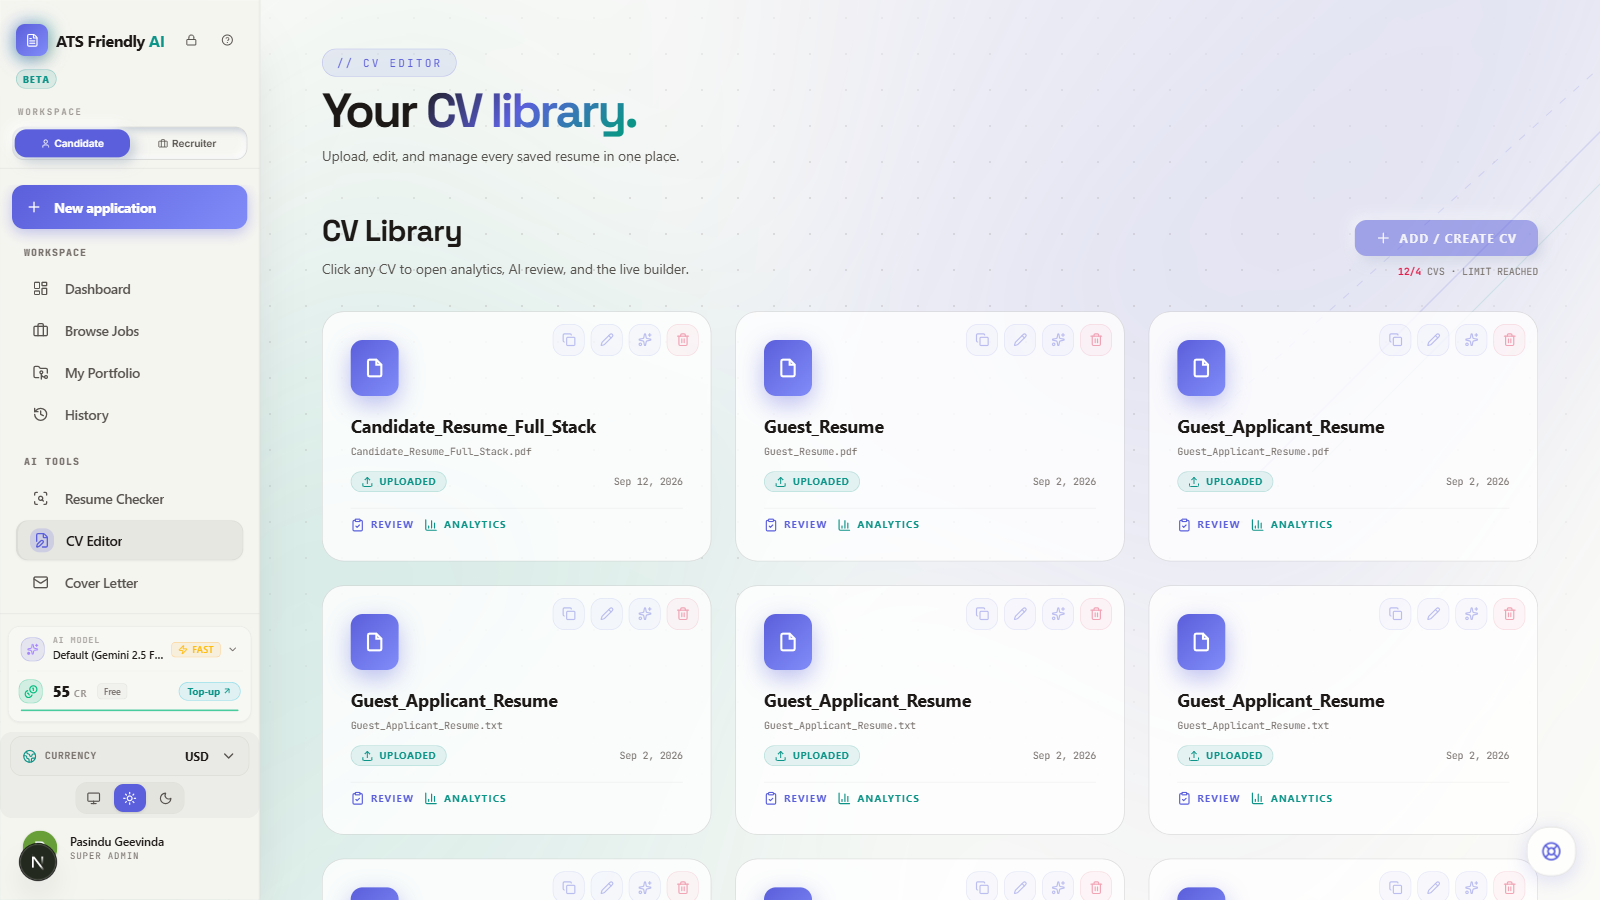1600x900 pixels.
Task: Select light theme sun icon
Action: point(130,798)
